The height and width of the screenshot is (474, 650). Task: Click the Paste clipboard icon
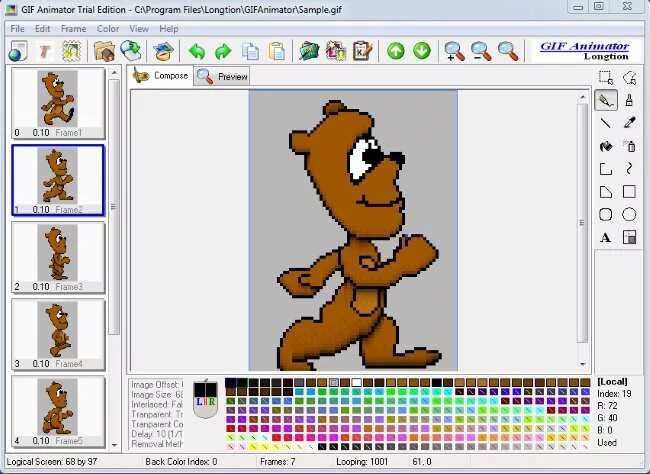tap(276, 51)
